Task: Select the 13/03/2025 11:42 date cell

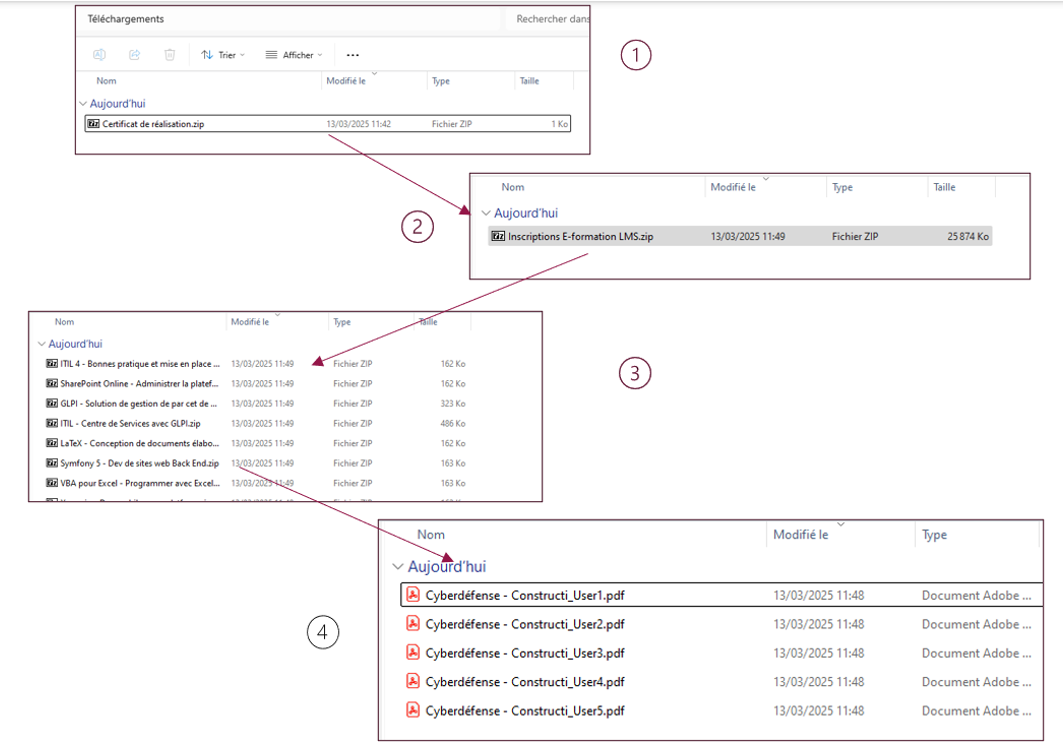Action: [x=358, y=124]
